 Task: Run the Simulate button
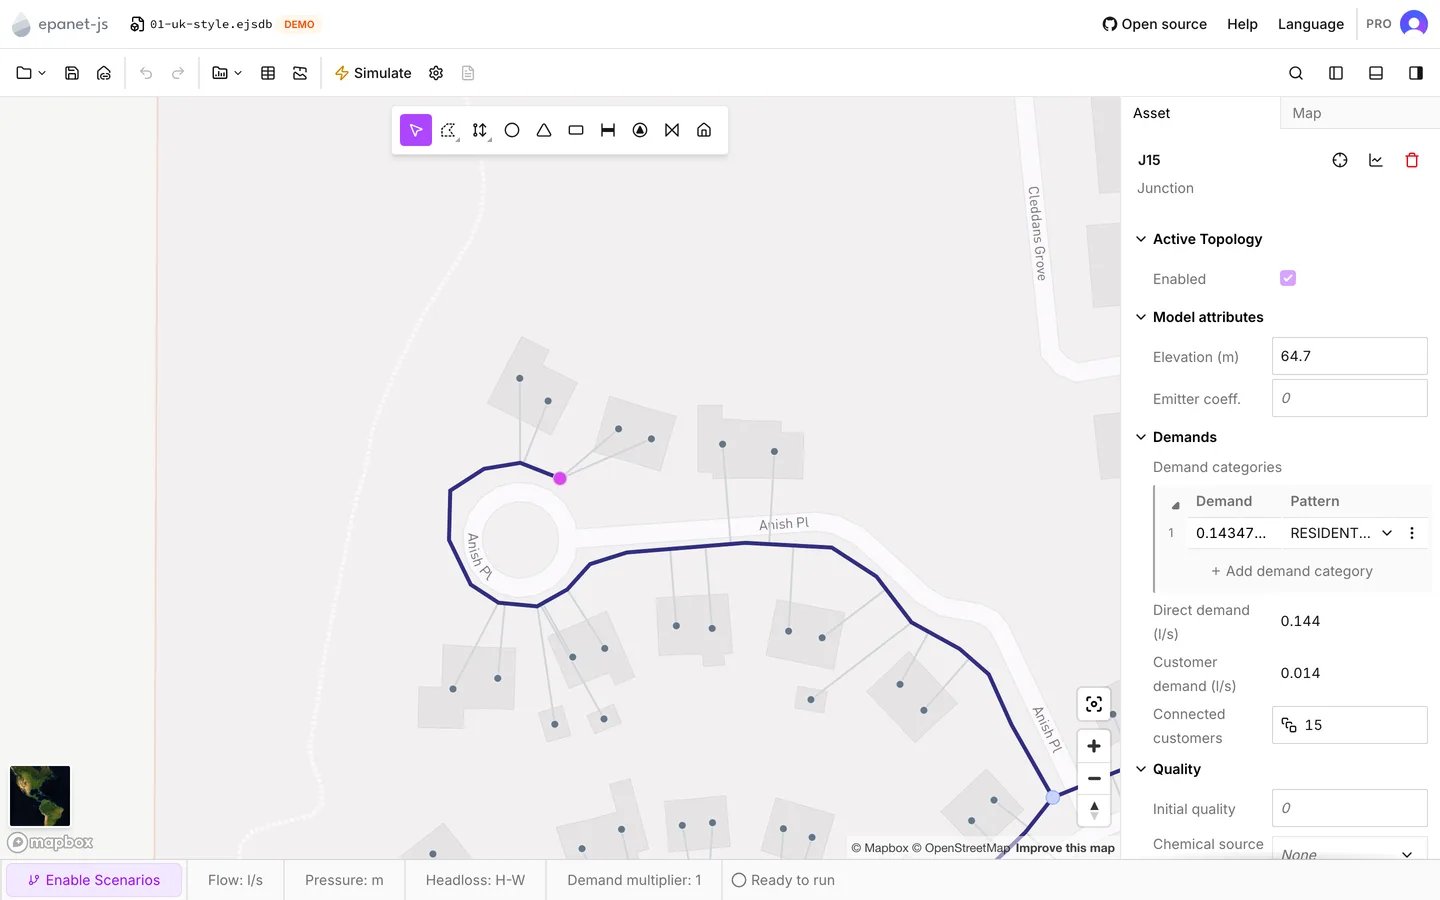(373, 73)
